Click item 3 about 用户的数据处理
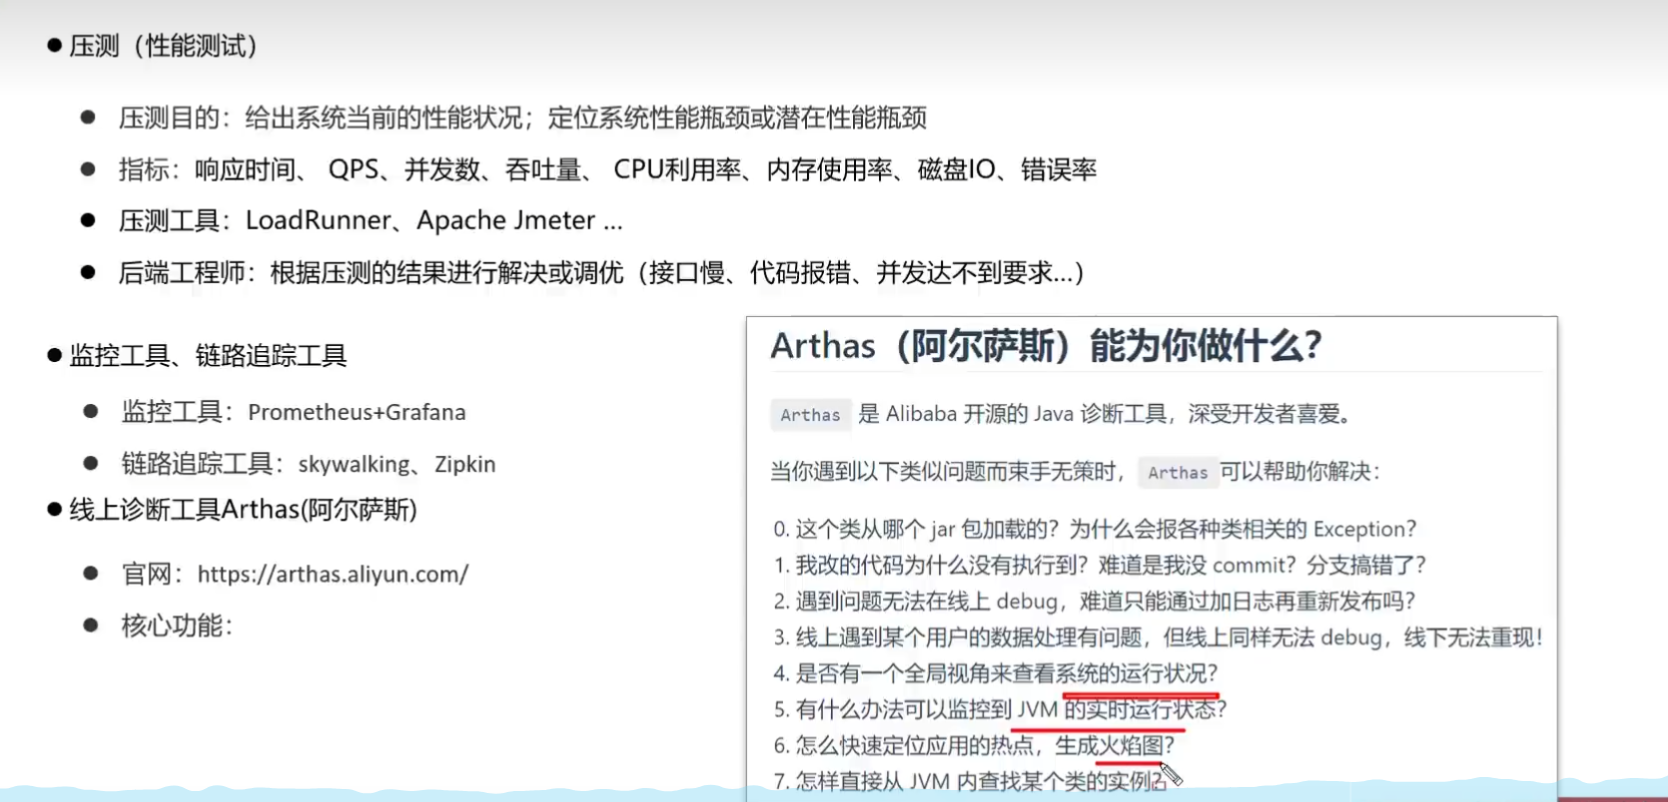Viewport: 1668px width, 802px height. (x=1158, y=637)
